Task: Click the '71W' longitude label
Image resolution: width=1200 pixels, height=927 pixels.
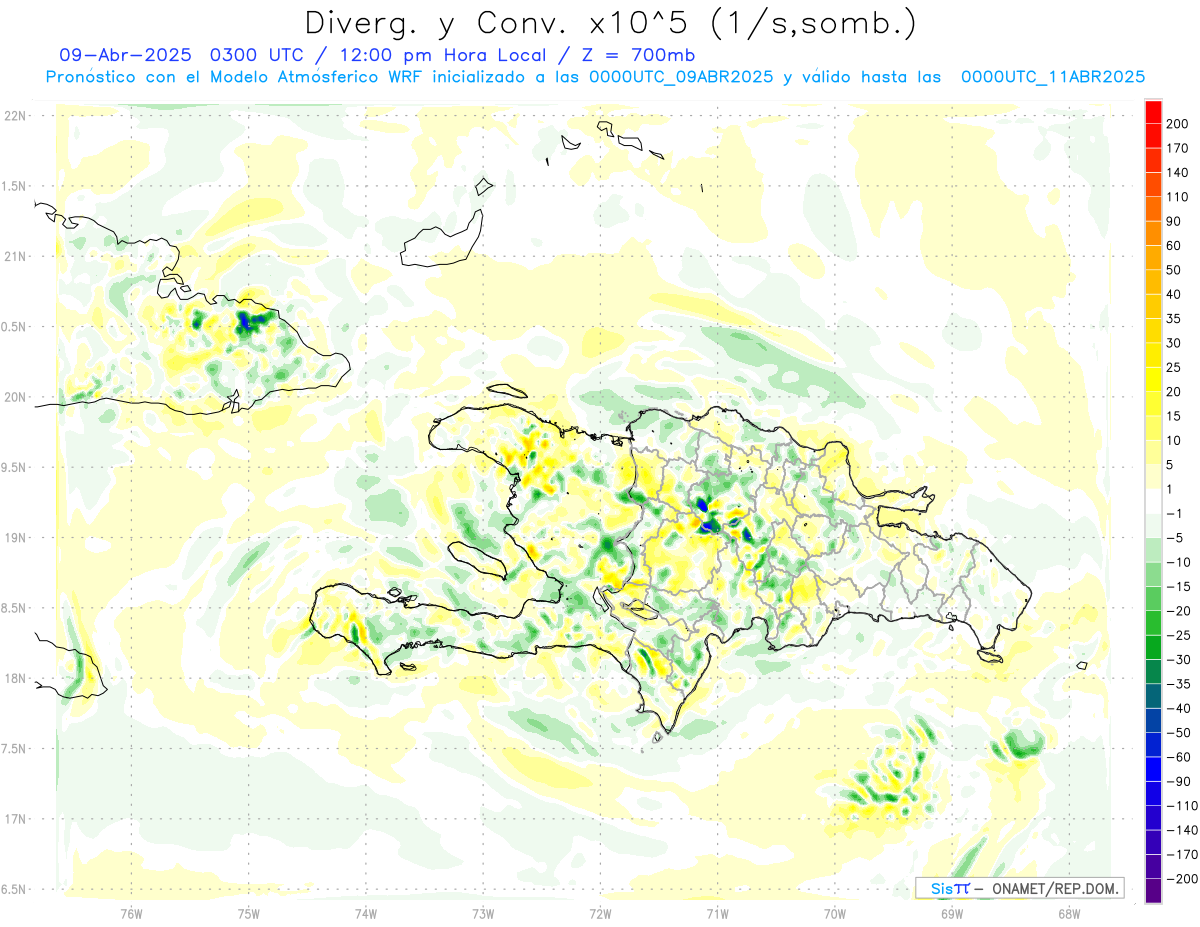Action: coord(717,913)
